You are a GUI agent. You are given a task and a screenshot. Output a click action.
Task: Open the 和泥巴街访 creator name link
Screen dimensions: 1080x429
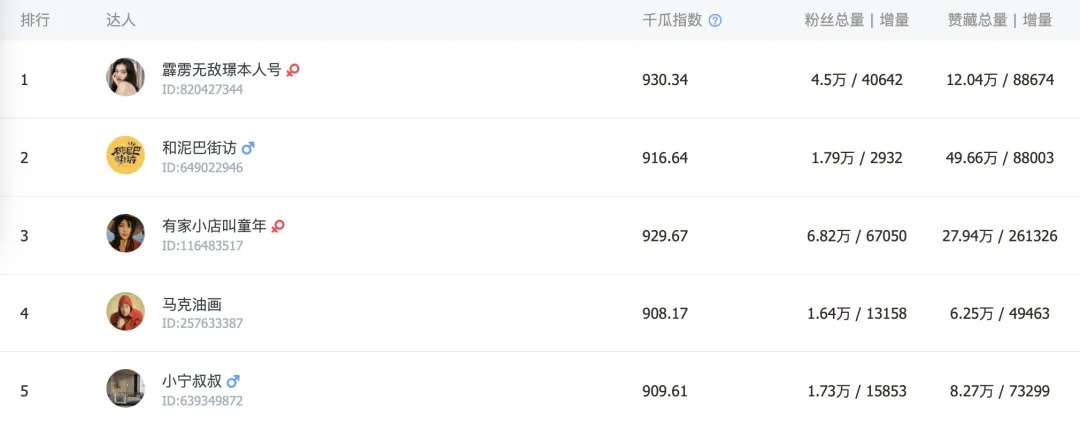pos(199,148)
